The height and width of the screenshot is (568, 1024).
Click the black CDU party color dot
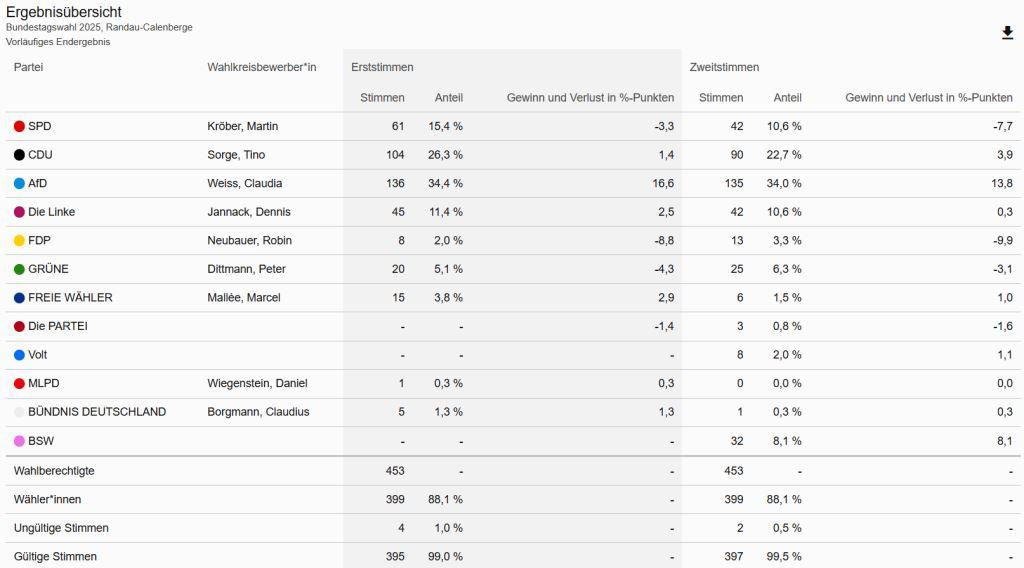(x=19, y=155)
